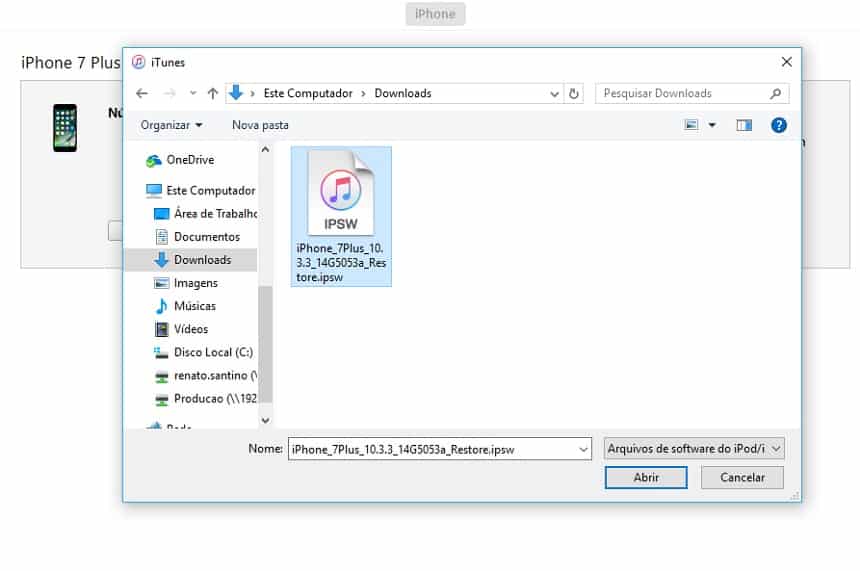Select OneDrive in navigation pane
Image resolution: width=860 pixels, height=571 pixels.
(190, 160)
